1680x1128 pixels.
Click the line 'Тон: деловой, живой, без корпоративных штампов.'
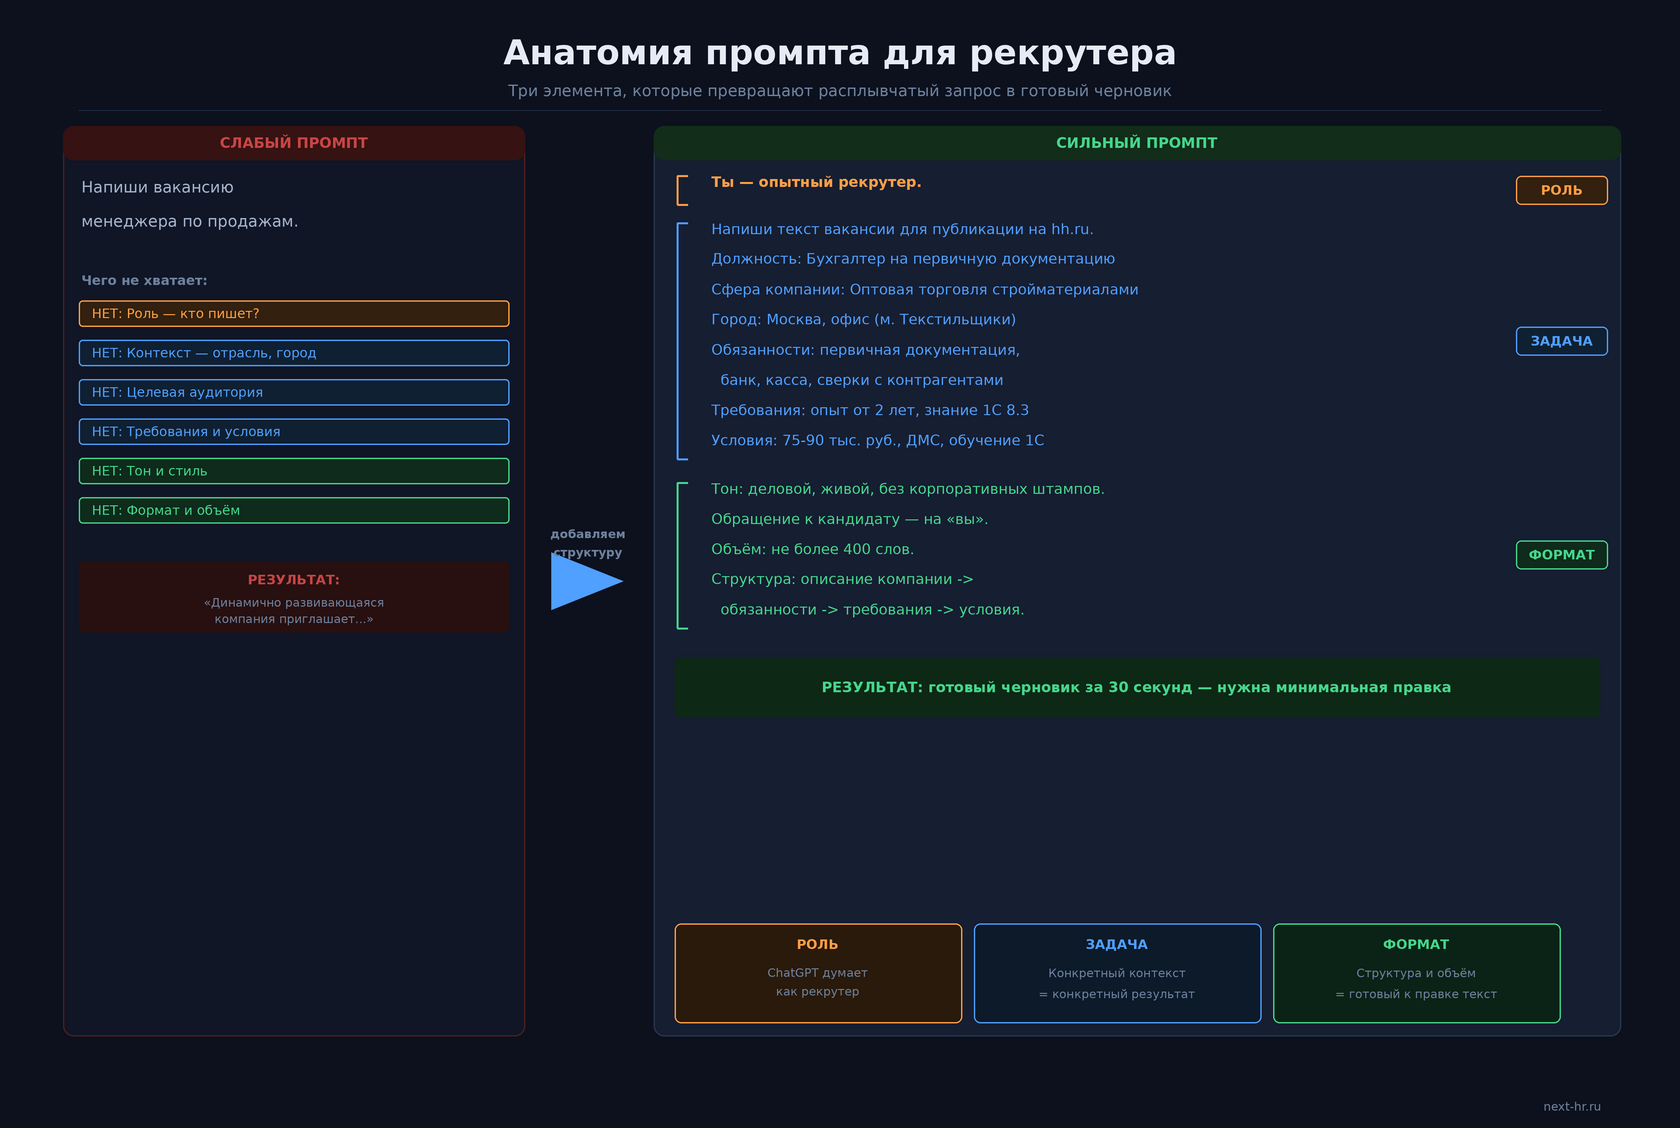tap(908, 489)
